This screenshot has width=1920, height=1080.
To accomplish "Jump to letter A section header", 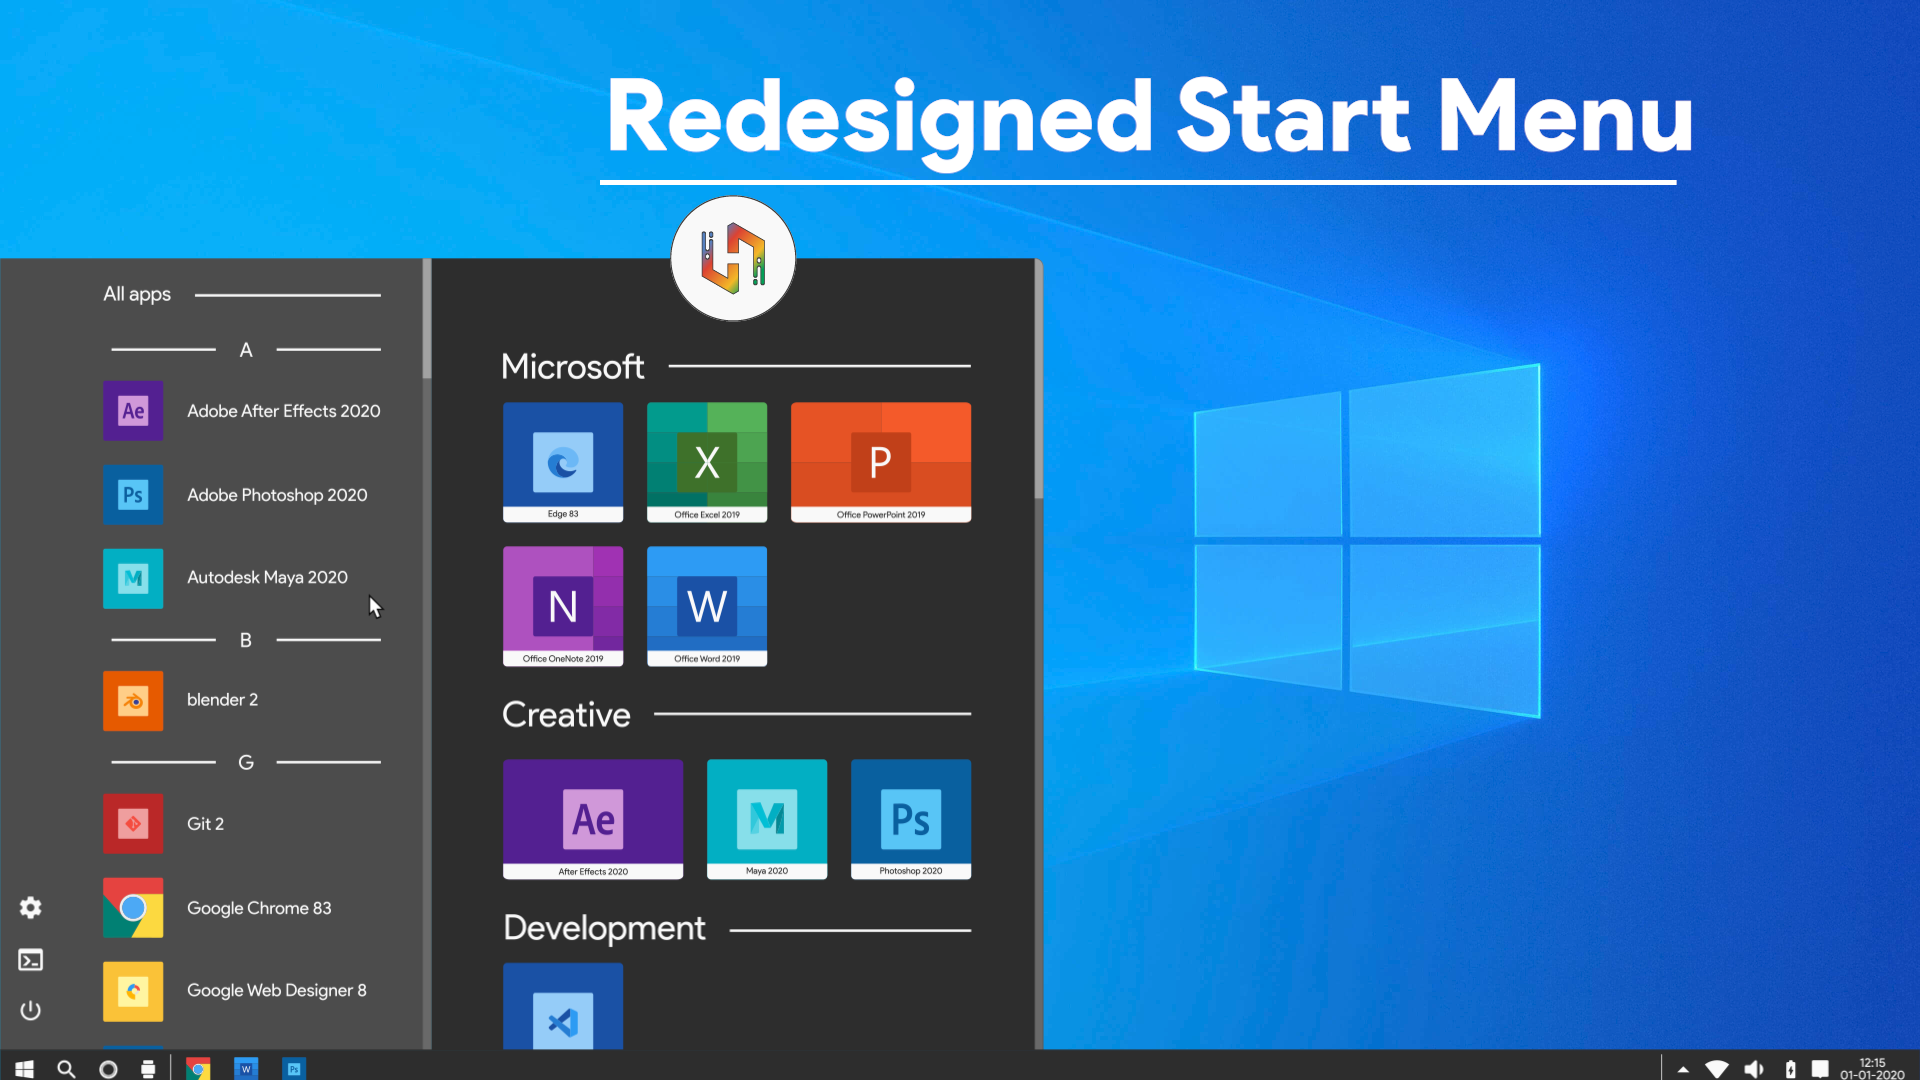I will click(246, 350).
